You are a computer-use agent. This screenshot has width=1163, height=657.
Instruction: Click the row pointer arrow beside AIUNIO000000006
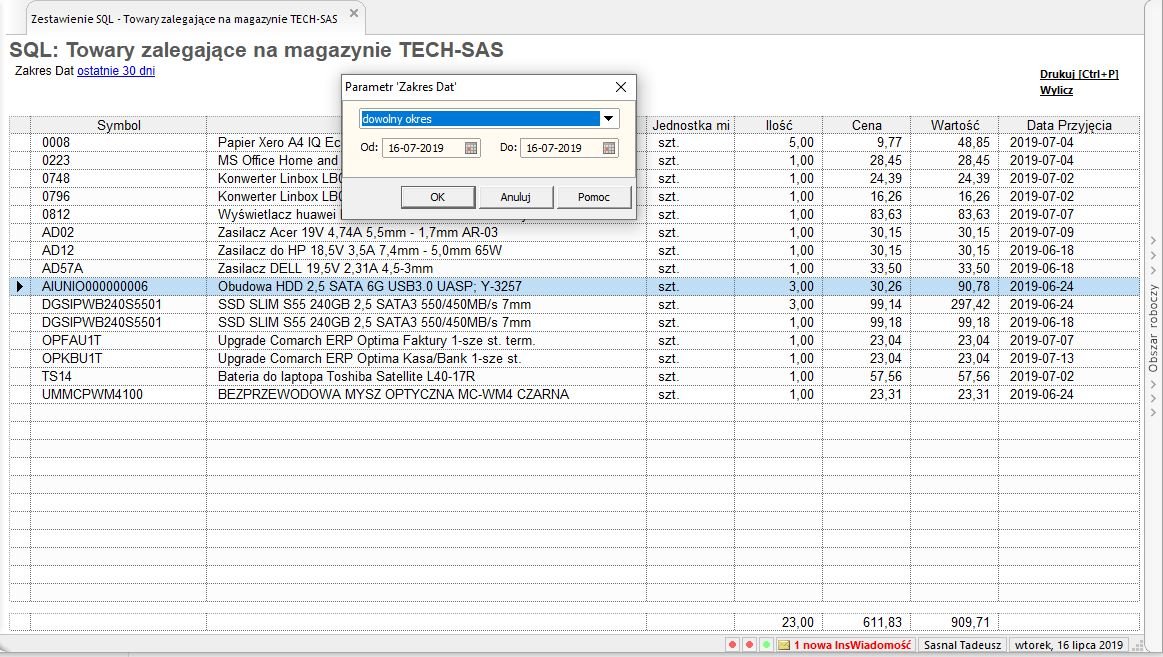(20, 287)
